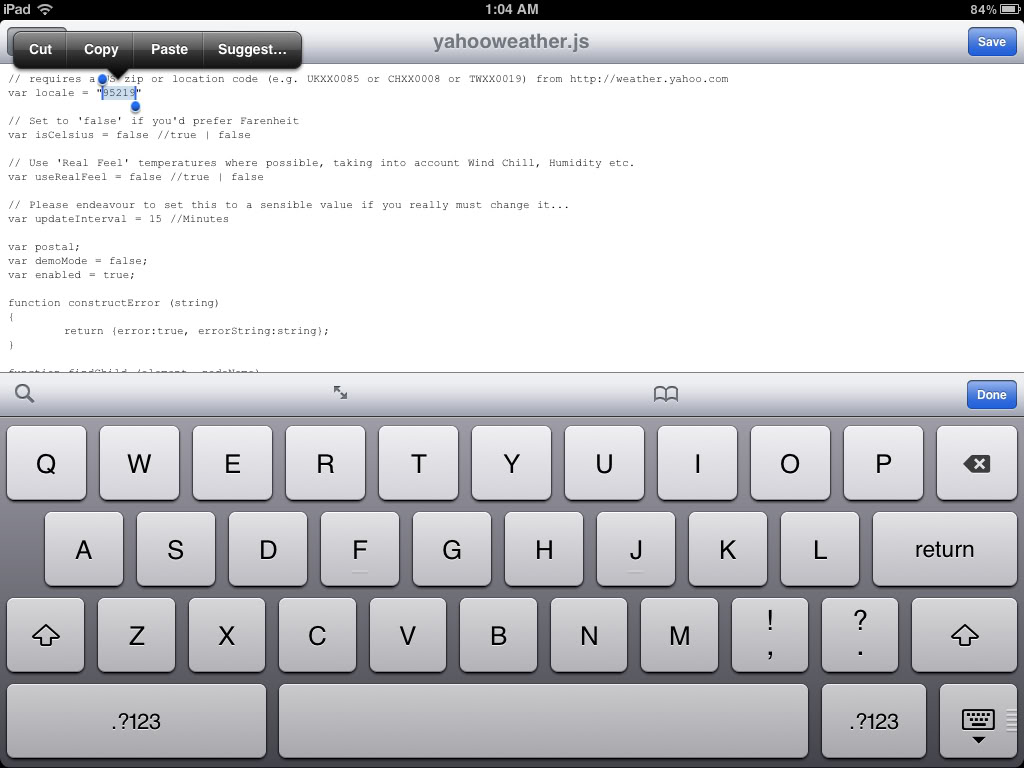Tap the R key

tap(325, 463)
